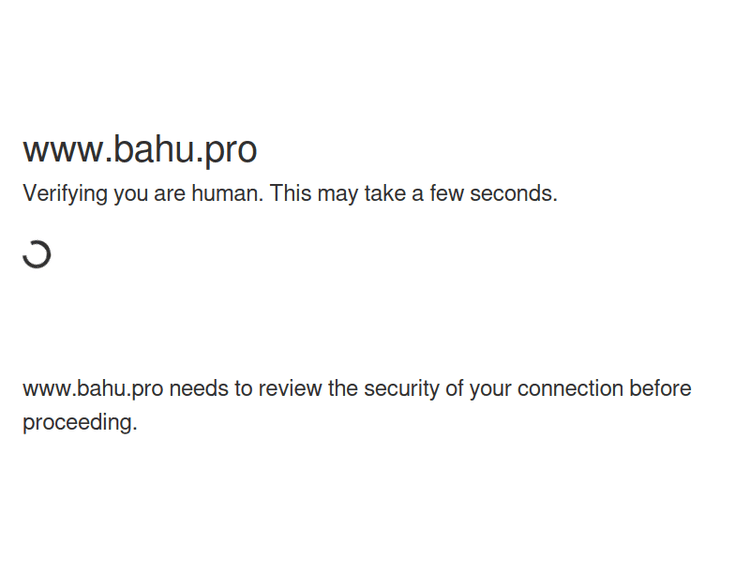Click the word "review" in the paragraph

tap(290, 388)
